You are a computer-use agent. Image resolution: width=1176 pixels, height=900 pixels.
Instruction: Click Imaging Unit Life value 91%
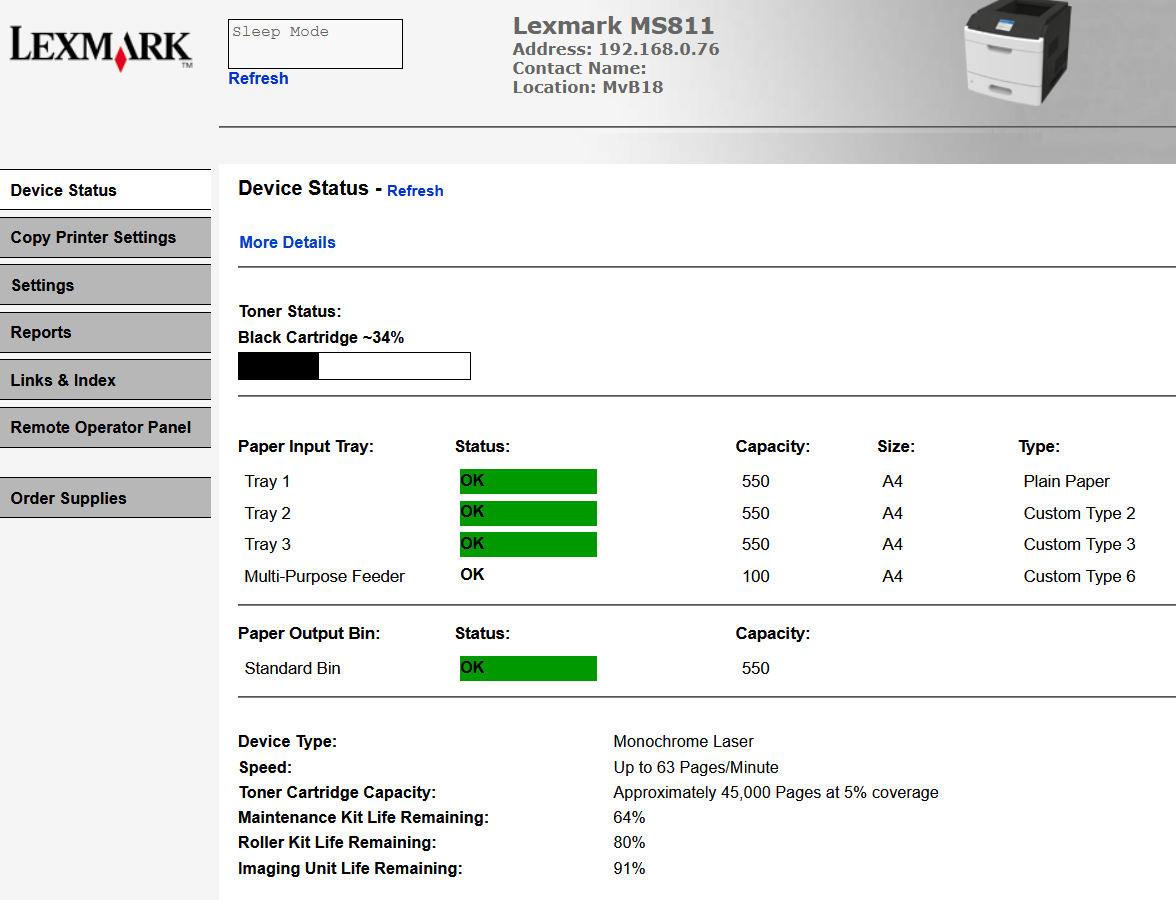click(629, 868)
